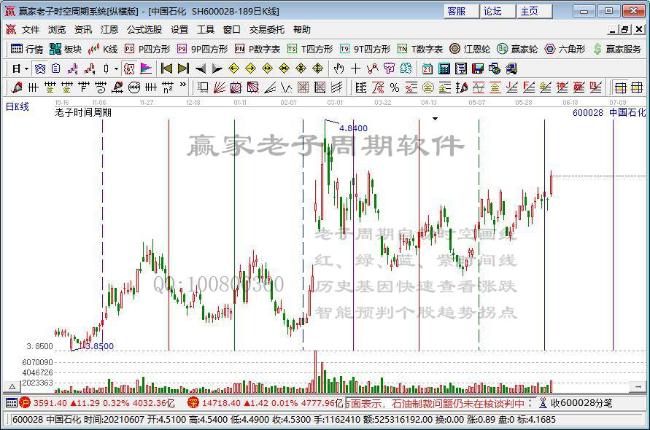Select the fan lines drawing tool

(219, 87)
